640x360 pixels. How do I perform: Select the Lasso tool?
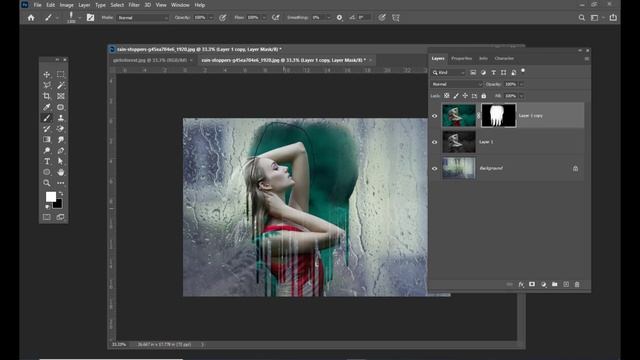pos(47,85)
